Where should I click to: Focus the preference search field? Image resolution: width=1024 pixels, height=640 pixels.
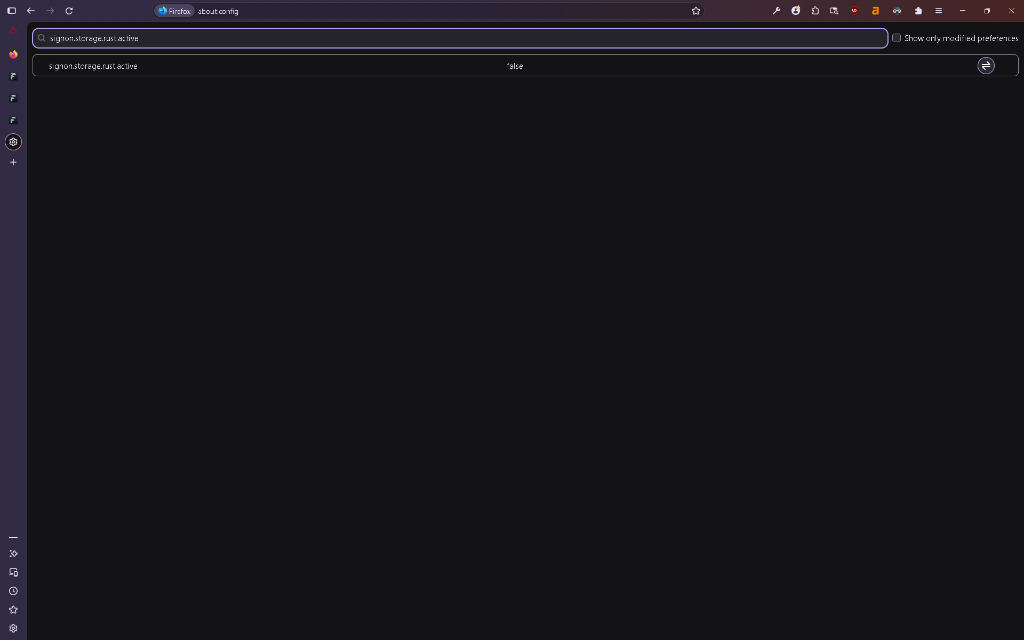pyautogui.click(x=460, y=38)
